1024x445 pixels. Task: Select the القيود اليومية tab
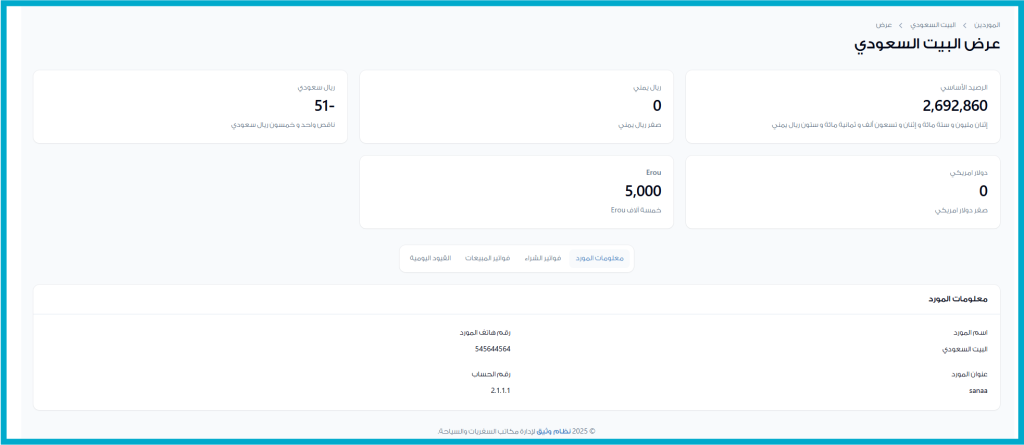[430, 259]
